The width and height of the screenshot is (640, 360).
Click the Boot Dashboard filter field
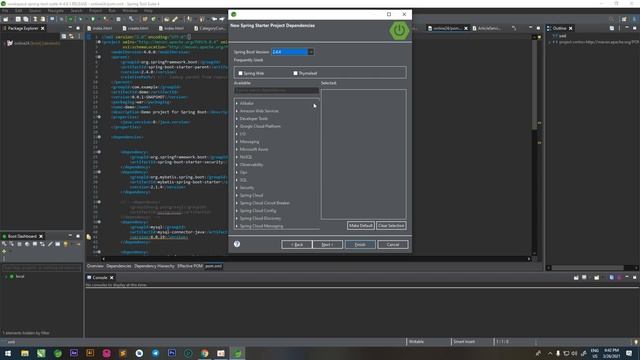click(x=42, y=268)
